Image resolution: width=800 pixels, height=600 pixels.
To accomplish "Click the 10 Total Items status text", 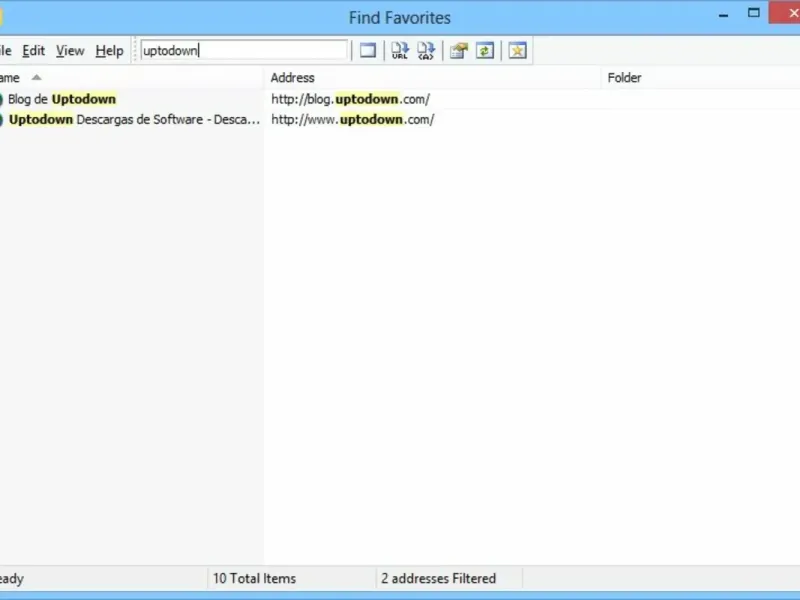I will pos(254,579).
